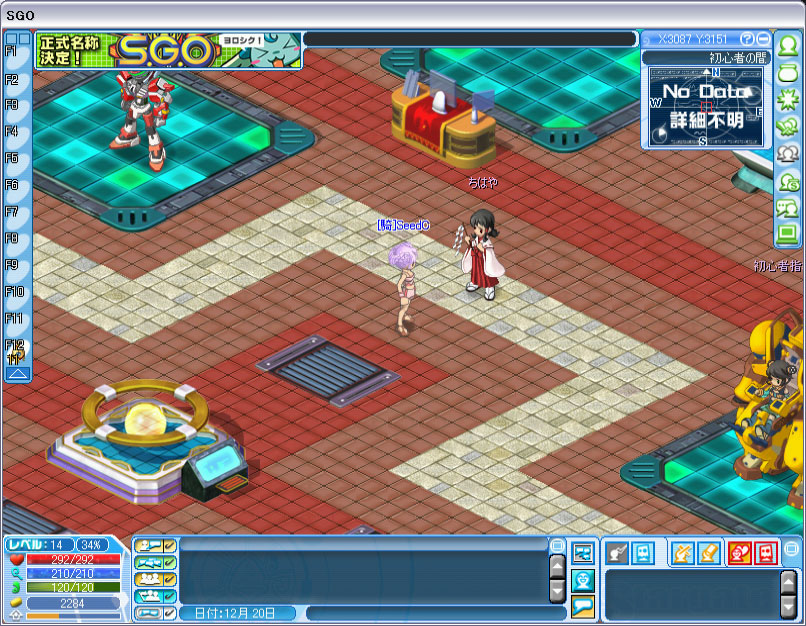Click the money amount 2284

point(73,603)
